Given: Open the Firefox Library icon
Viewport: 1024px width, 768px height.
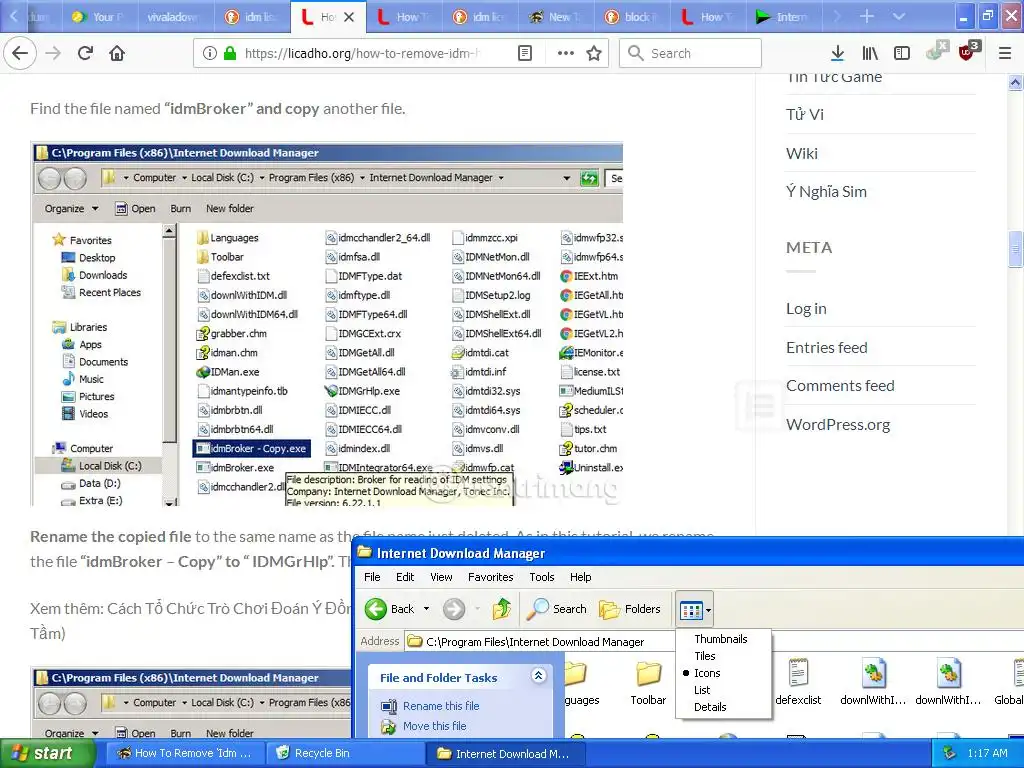Looking at the screenshot, I should 870,53.
